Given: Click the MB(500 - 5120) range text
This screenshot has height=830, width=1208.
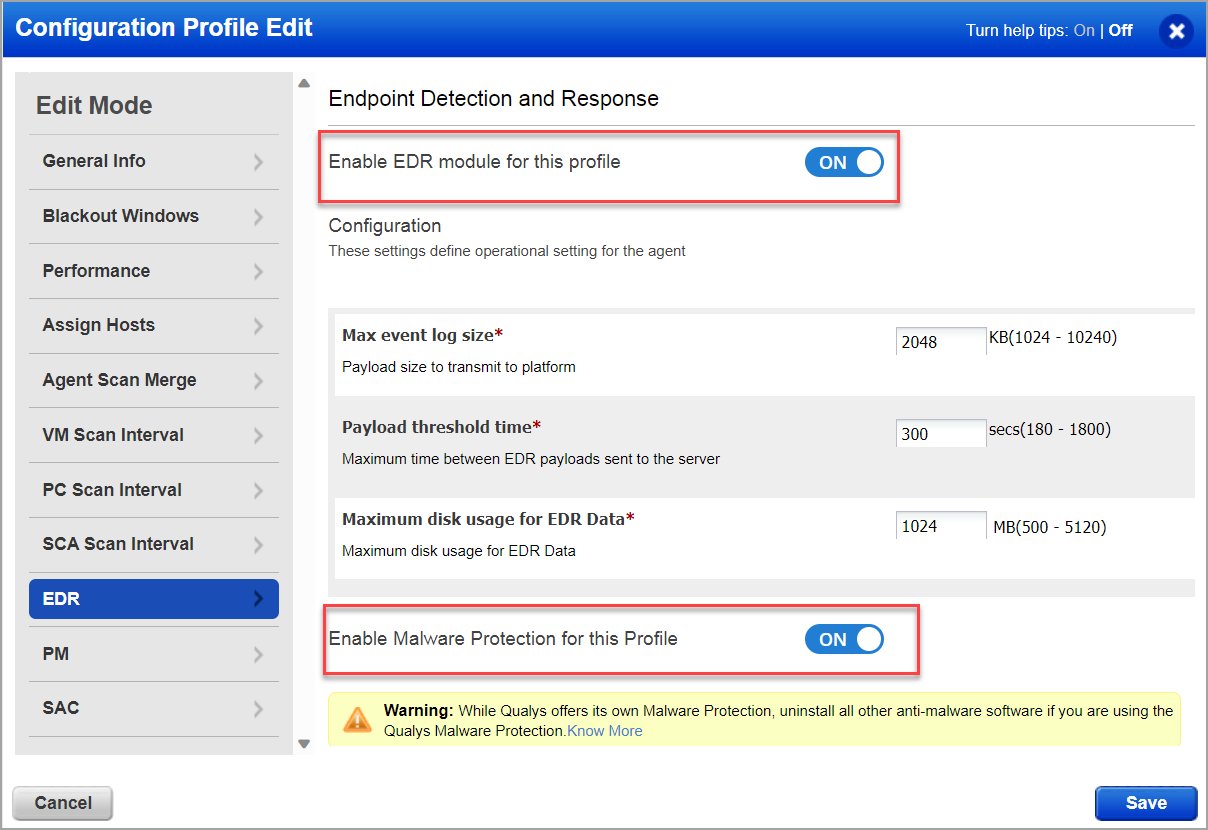Looking at the screenshot, I should click(x=1050, y=527).
